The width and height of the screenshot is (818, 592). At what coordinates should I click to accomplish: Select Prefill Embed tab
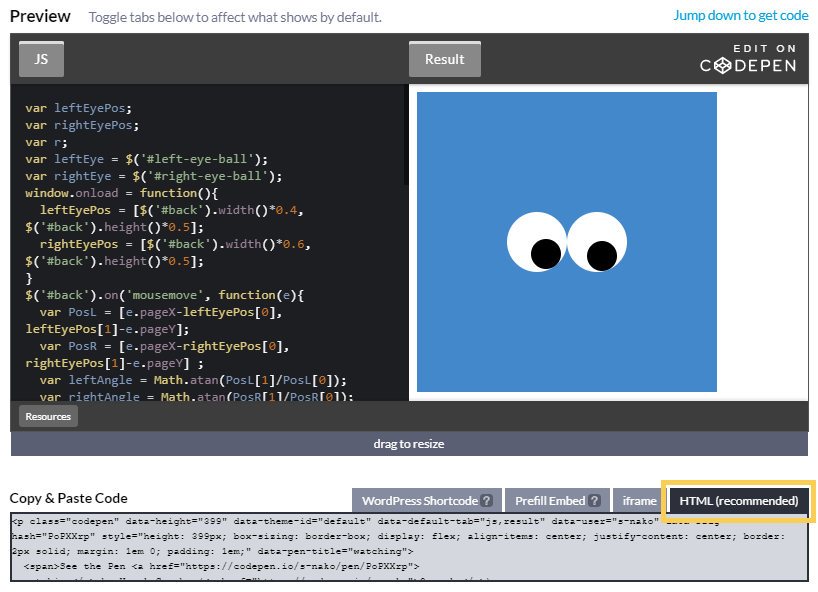(x=557, y=501)
